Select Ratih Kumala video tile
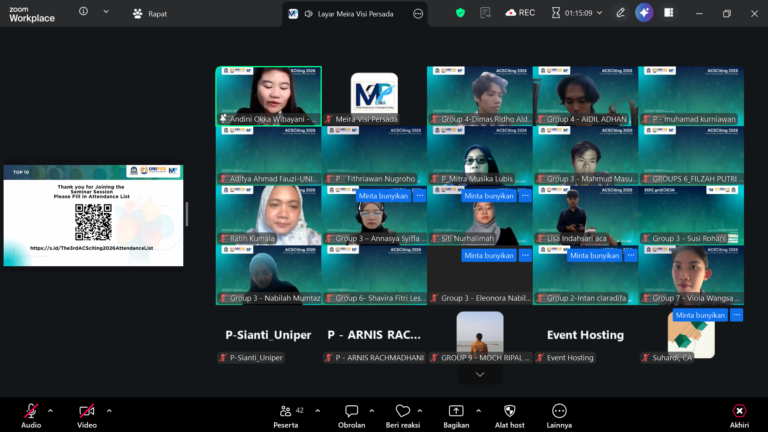The image size is (768, 432). [x=269, y=216]
